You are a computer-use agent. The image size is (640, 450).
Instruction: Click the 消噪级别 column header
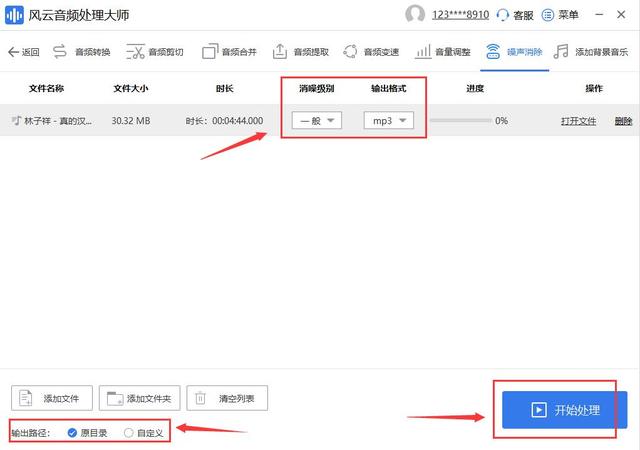click(316, 88)
